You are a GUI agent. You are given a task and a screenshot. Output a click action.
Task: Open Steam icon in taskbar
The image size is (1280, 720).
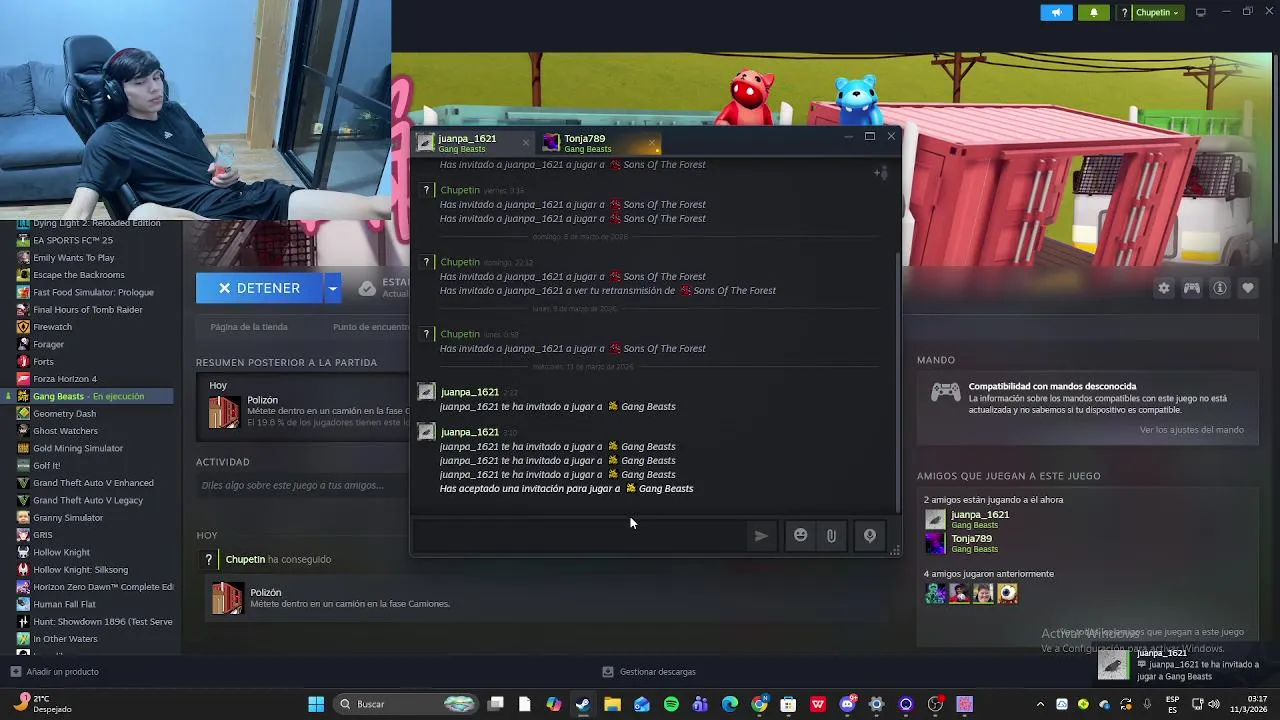[x=583, y=704]
